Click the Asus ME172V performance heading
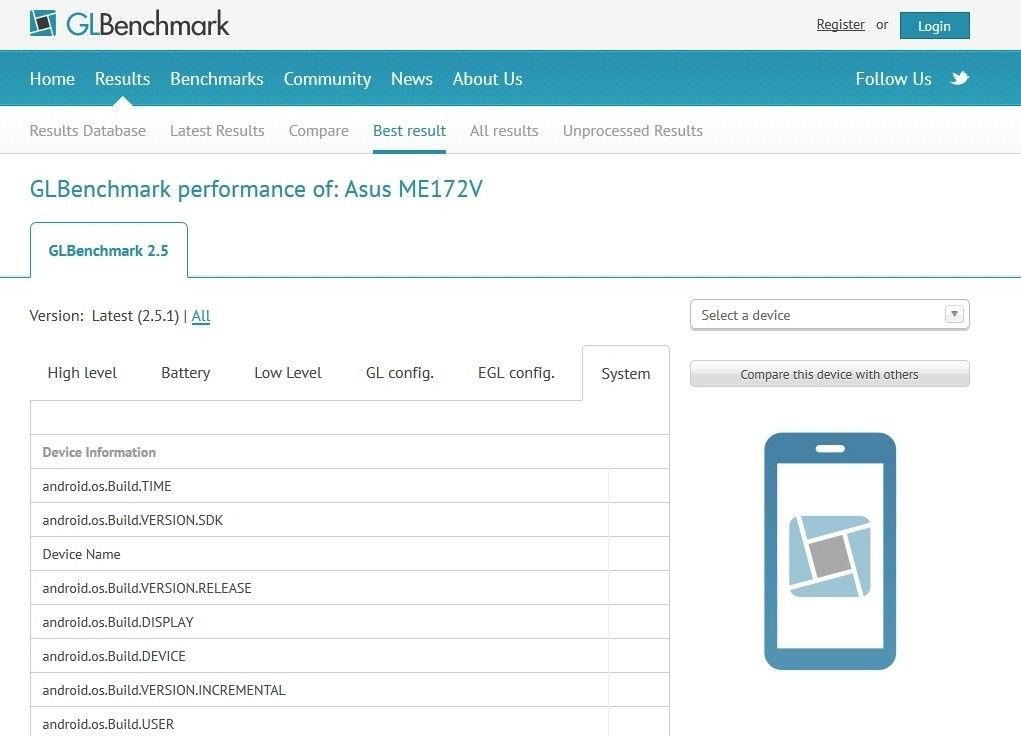 pyautogui.click(x=256, y=189)
